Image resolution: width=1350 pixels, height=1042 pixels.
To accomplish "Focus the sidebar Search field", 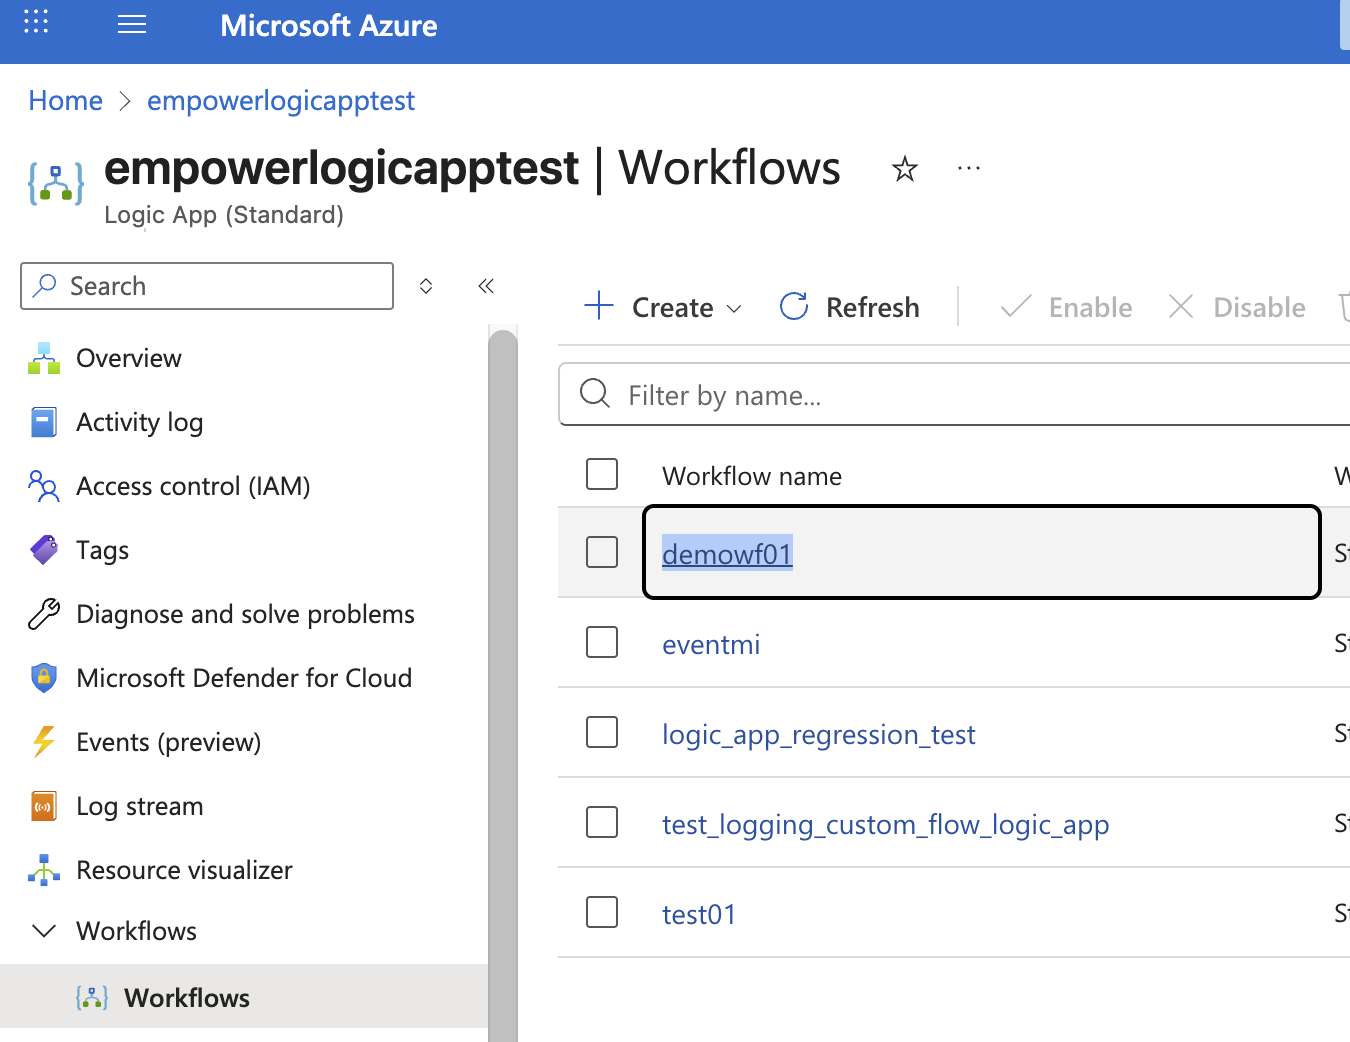I will coord(207,286).
